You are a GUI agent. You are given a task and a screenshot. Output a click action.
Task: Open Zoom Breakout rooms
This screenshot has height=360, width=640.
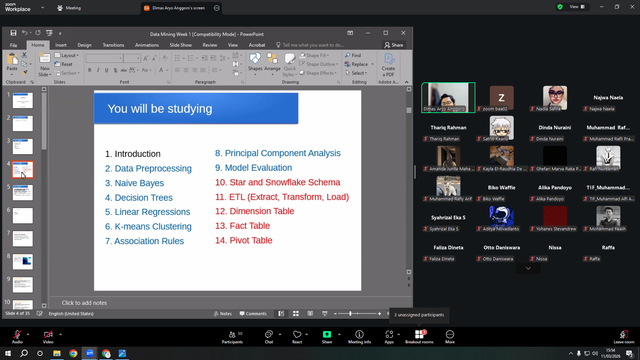(419, 337)
